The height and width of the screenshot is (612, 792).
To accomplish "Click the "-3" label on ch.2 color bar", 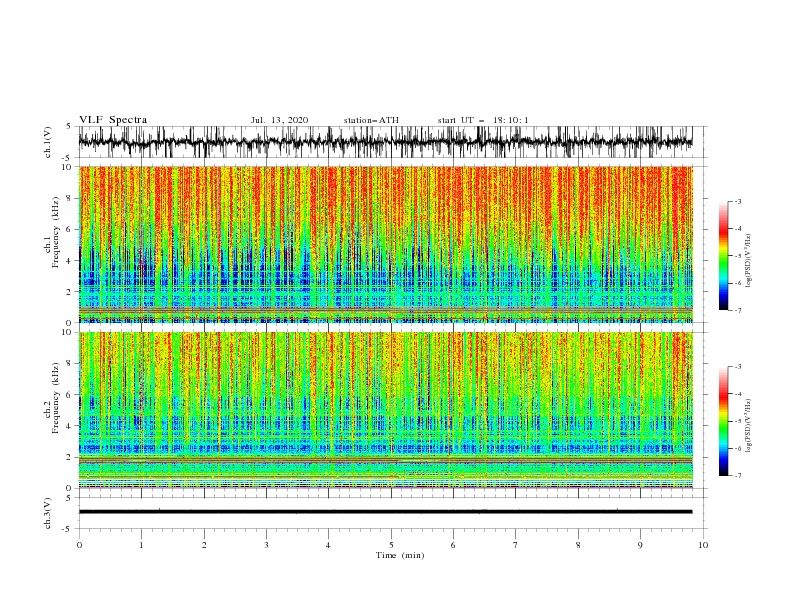I will tap(737, 367).
